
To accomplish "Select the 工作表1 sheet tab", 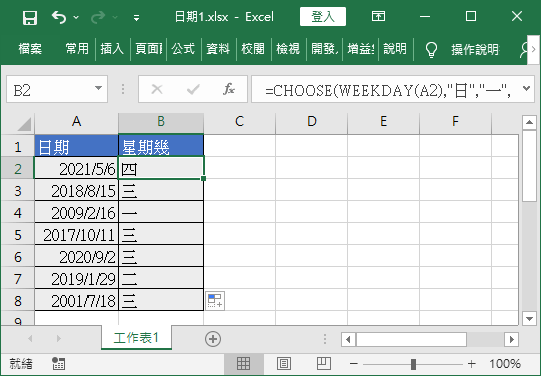I will click(136, 338).
